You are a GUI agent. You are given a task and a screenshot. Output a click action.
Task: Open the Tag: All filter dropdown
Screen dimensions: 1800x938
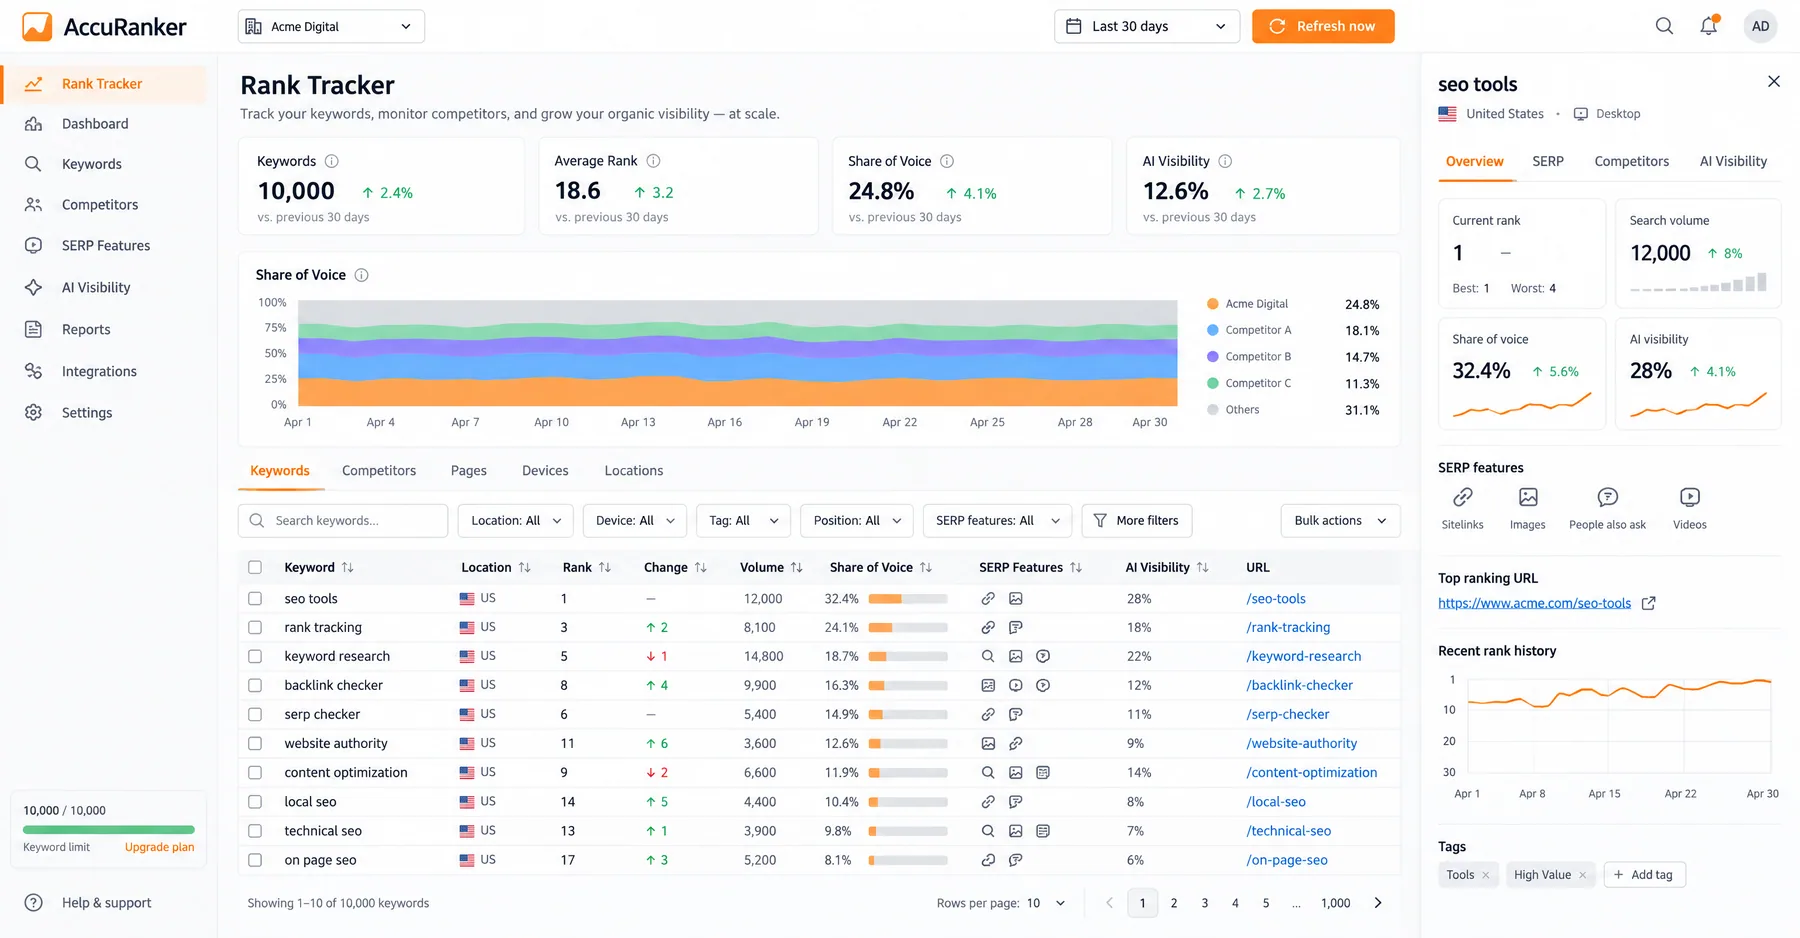tap(744, 521)
